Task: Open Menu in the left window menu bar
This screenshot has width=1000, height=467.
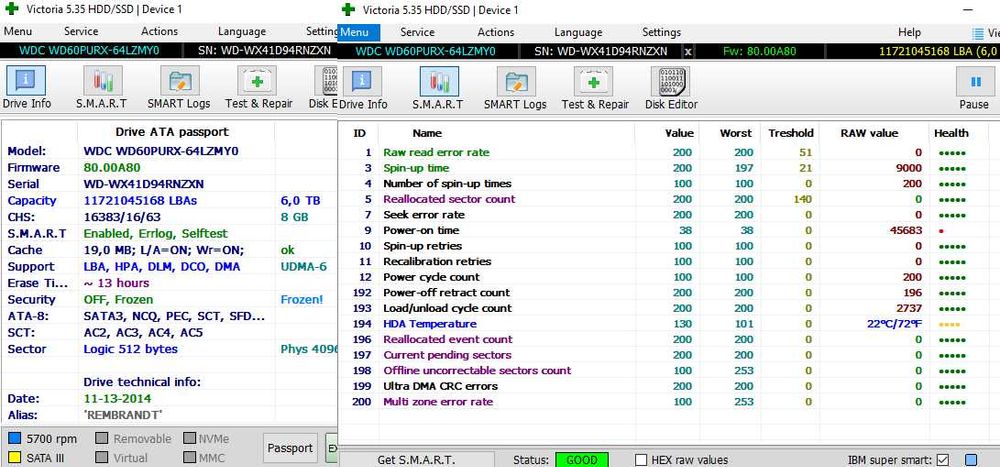Action: click(18, 31)
